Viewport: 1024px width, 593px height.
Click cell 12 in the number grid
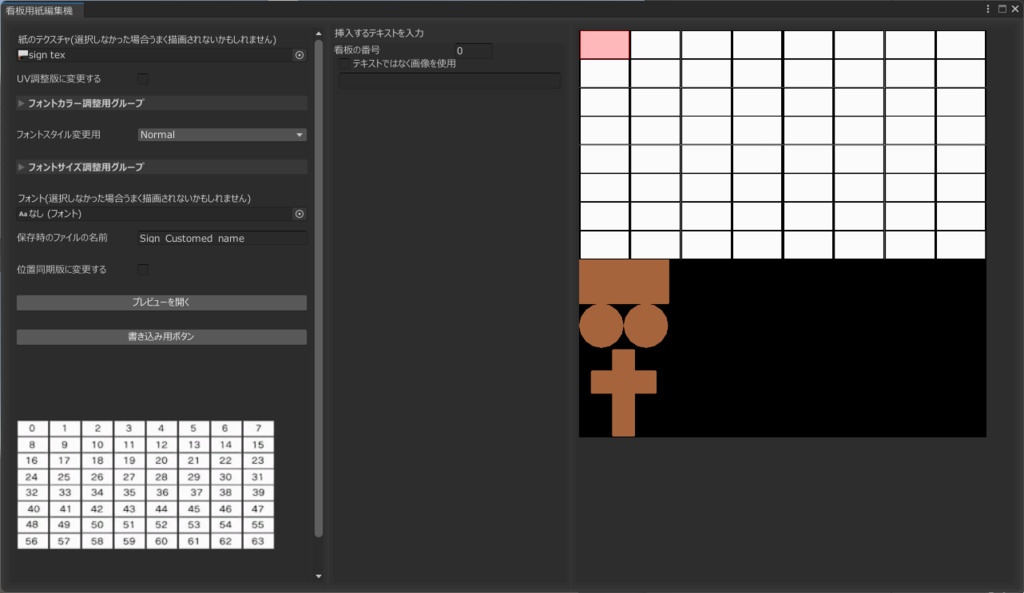tap(161, 445)
